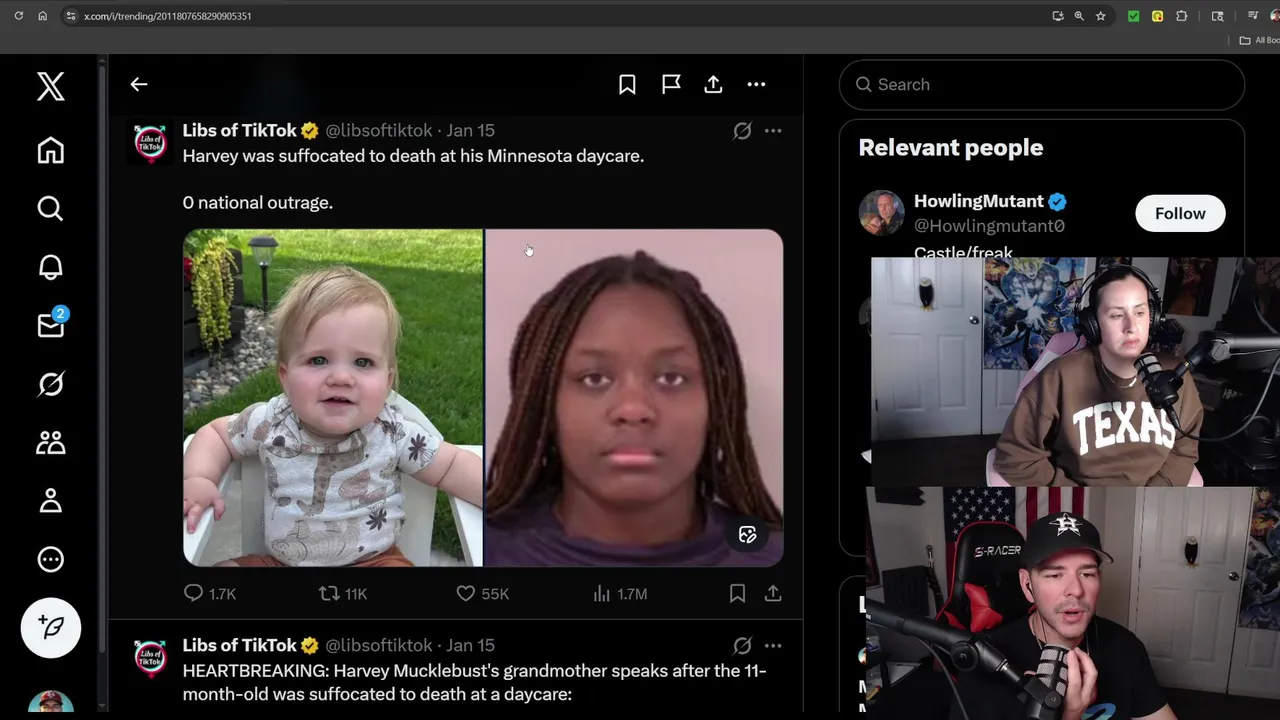Open @Howlingmutant0 handle link
The height and width of the screenshot is (720, 1280).
989,226
